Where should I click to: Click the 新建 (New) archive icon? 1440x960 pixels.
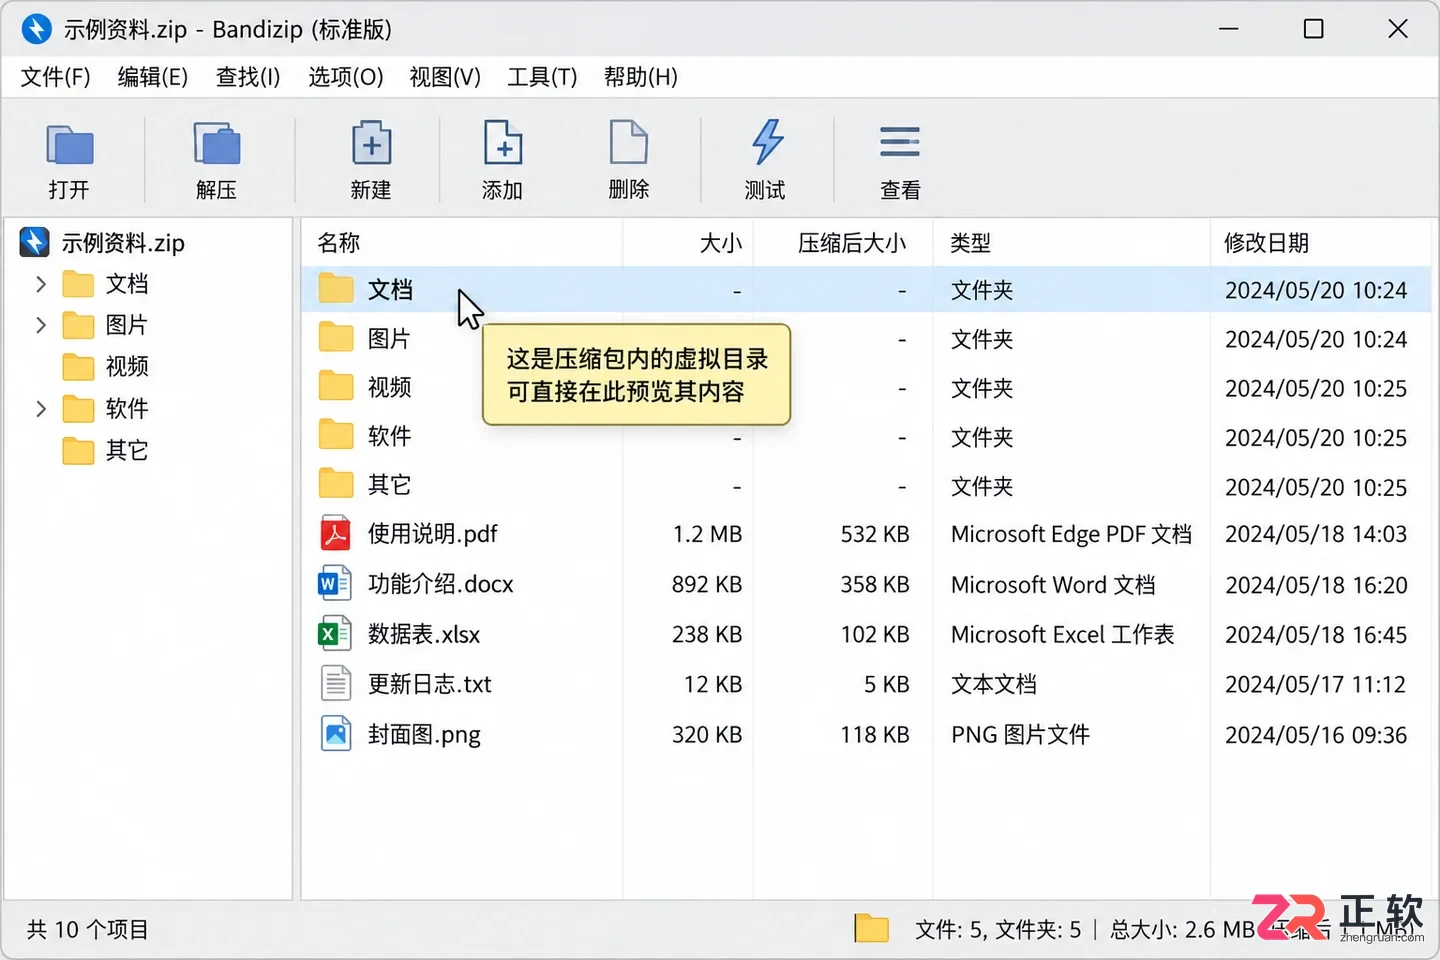click(371, 143)
